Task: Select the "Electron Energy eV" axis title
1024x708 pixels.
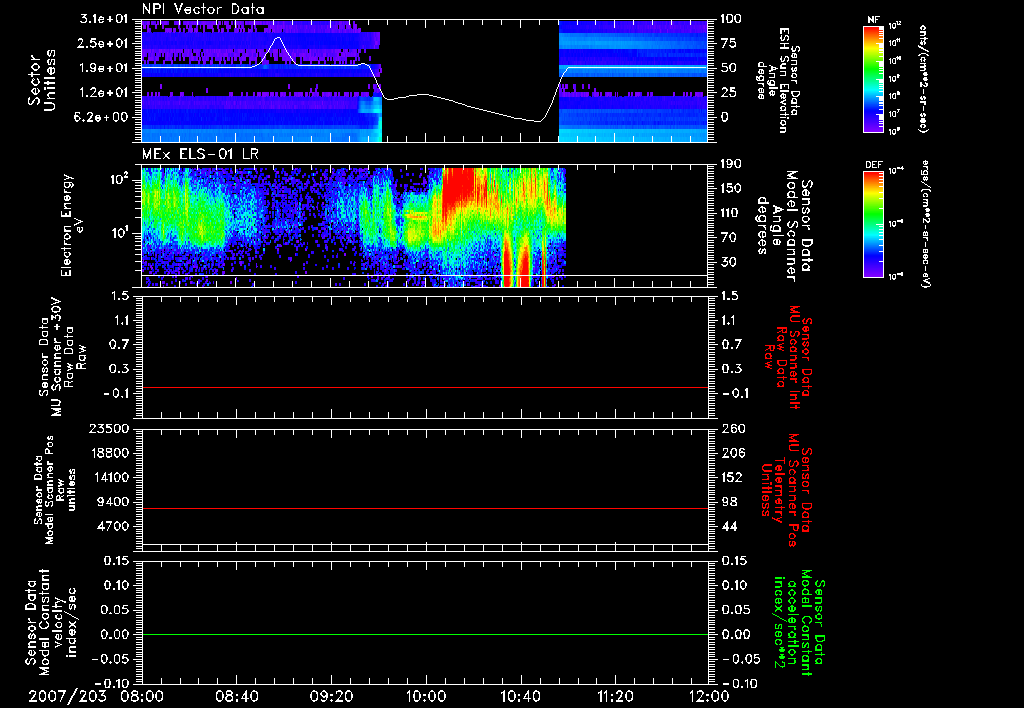Action: coord(72,225)
